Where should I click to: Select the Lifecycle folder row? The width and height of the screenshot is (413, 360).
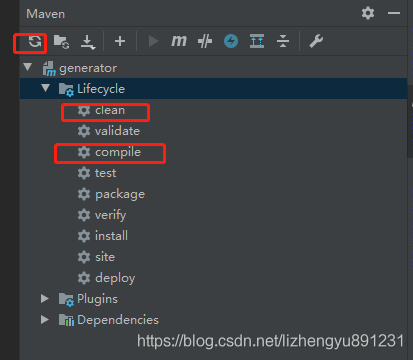pyautogui.click(x=213, y=89)
